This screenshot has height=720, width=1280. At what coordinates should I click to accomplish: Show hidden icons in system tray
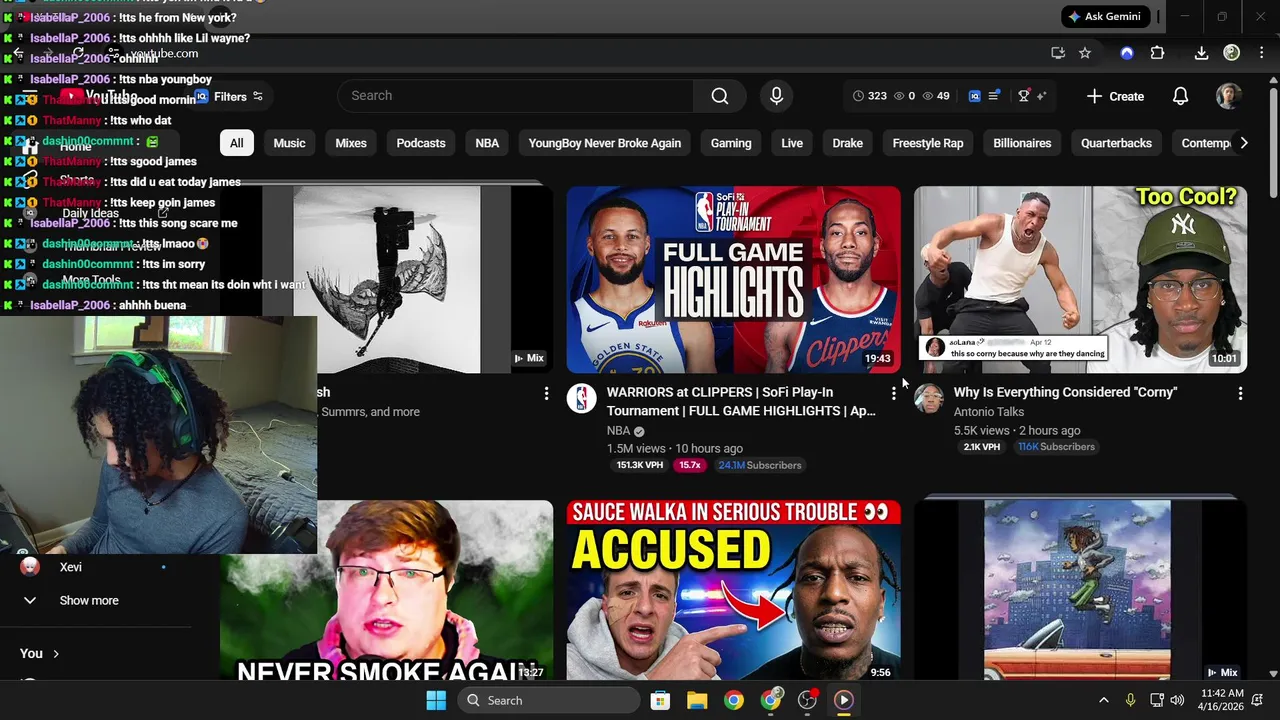(1104, 700)
